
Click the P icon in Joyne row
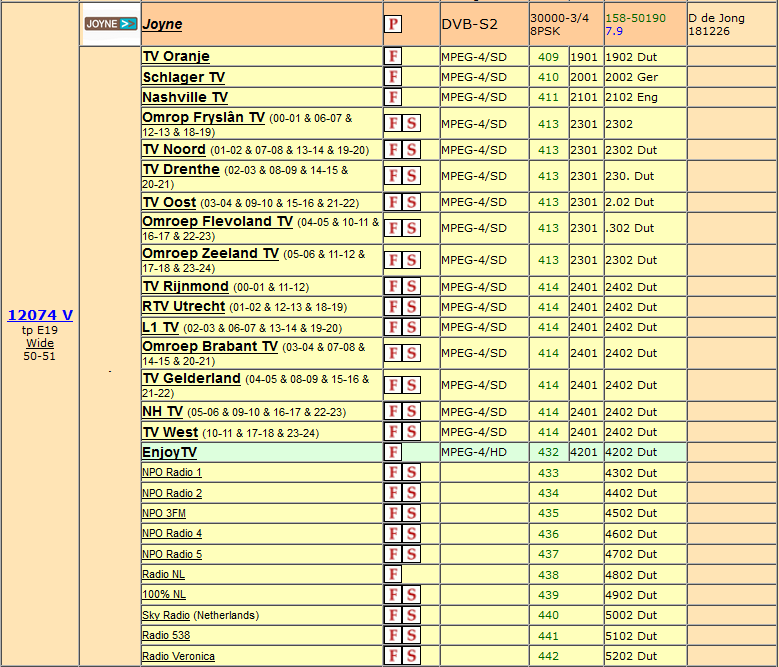pyautogui.click(x=393, y=24)
